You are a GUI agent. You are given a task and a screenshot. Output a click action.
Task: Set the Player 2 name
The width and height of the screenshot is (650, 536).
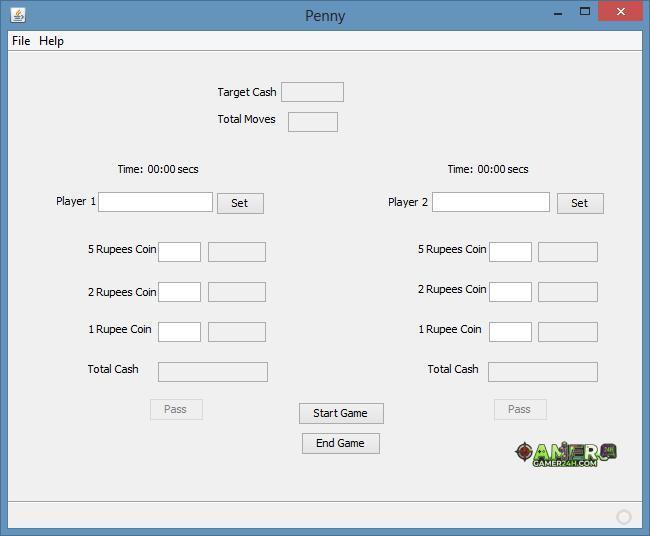[x=580, y=203]
